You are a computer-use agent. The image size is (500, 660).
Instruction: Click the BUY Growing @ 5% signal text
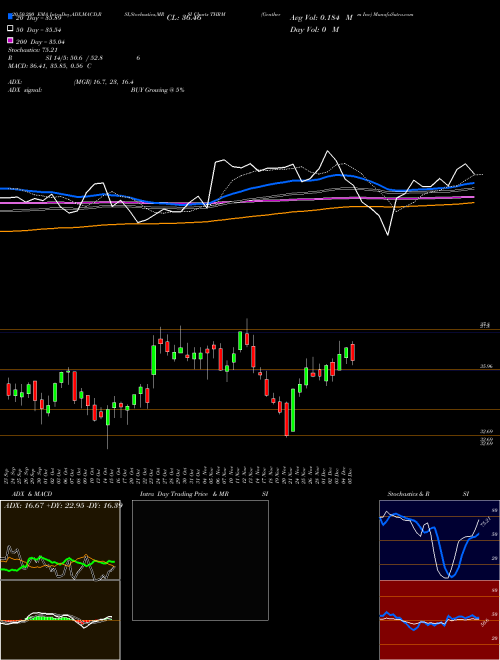tap(157, 90)
